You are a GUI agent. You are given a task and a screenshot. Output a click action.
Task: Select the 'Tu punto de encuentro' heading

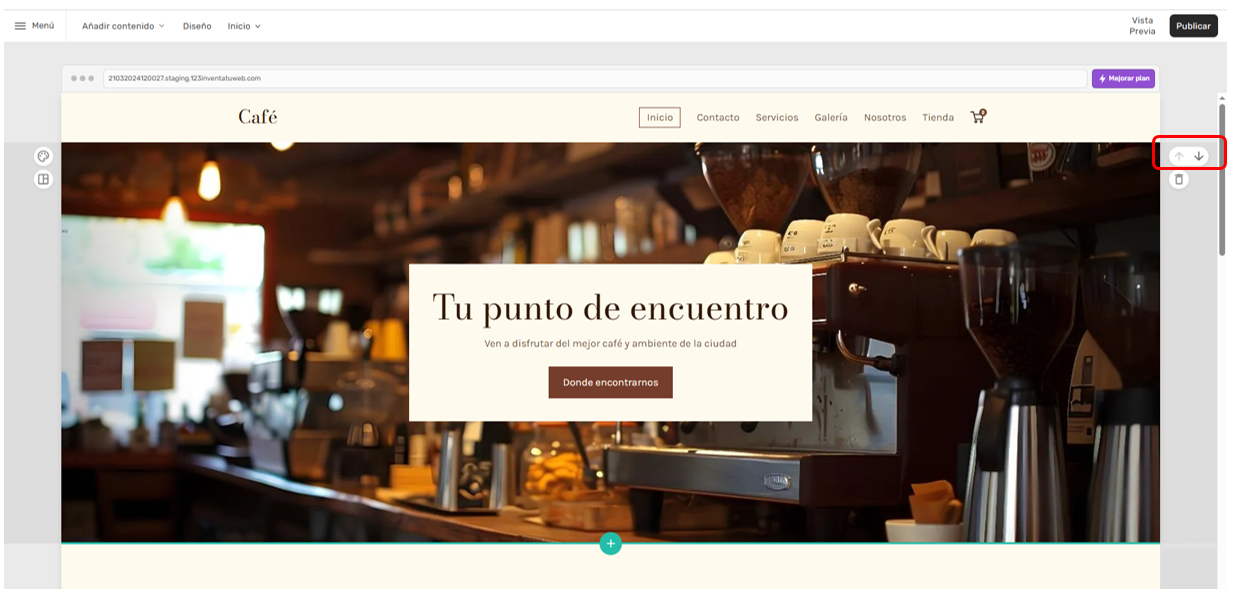tap(610, 308)
